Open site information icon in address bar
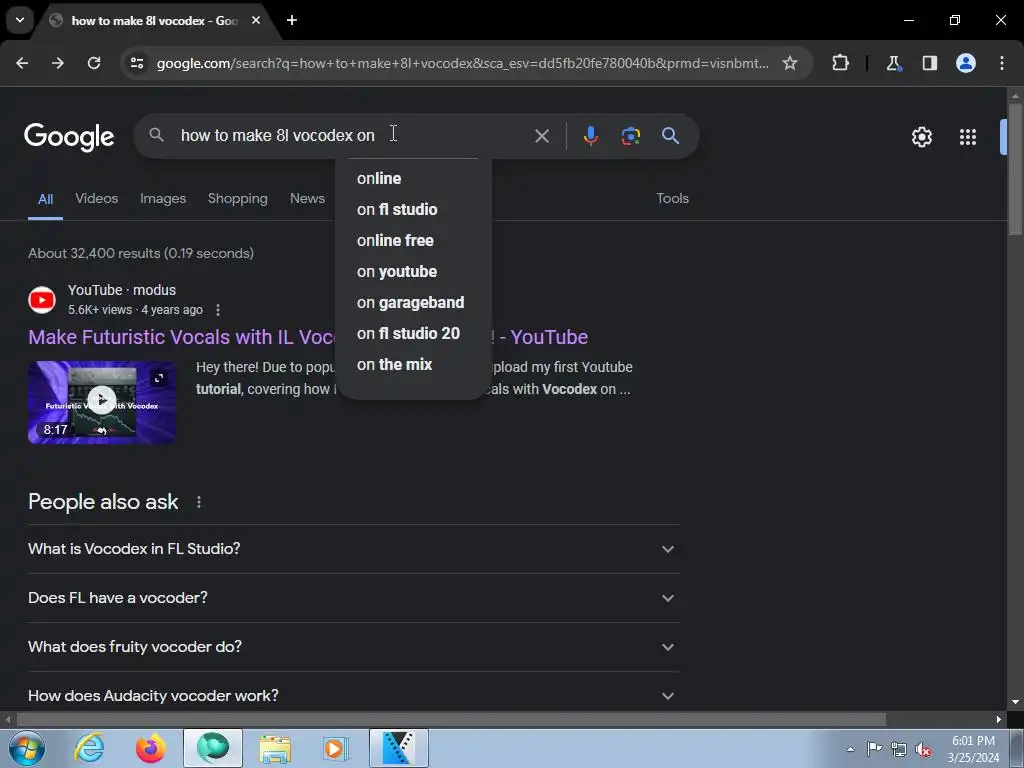The height and width of the screenshot is (768, 1024). (x=136, y=63)
